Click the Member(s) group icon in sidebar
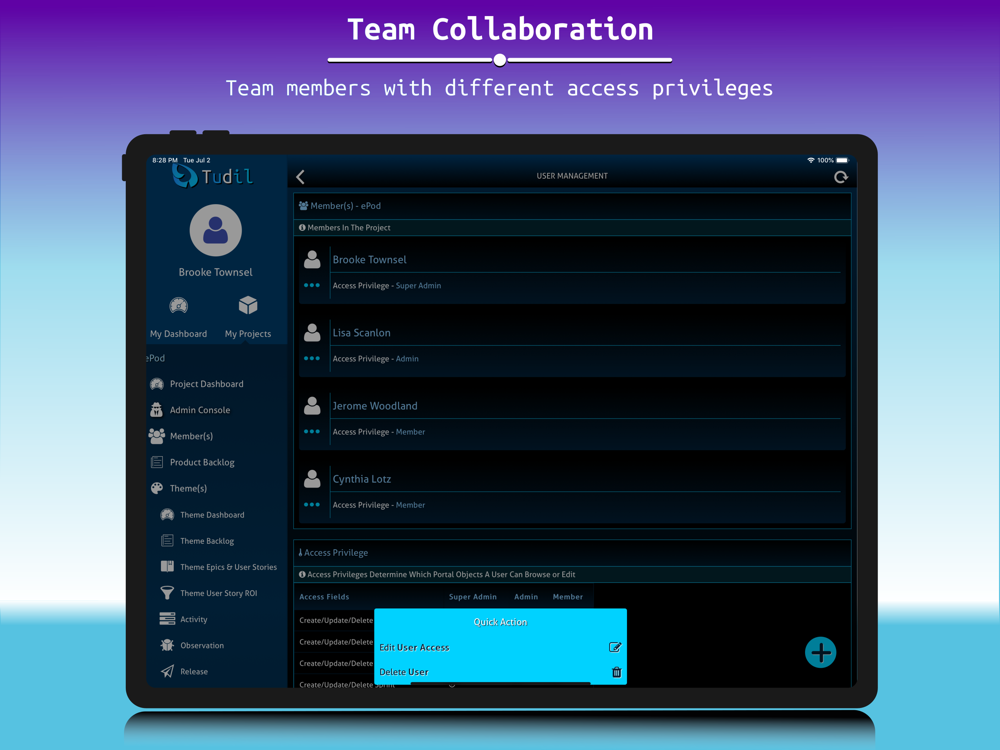 157,436
